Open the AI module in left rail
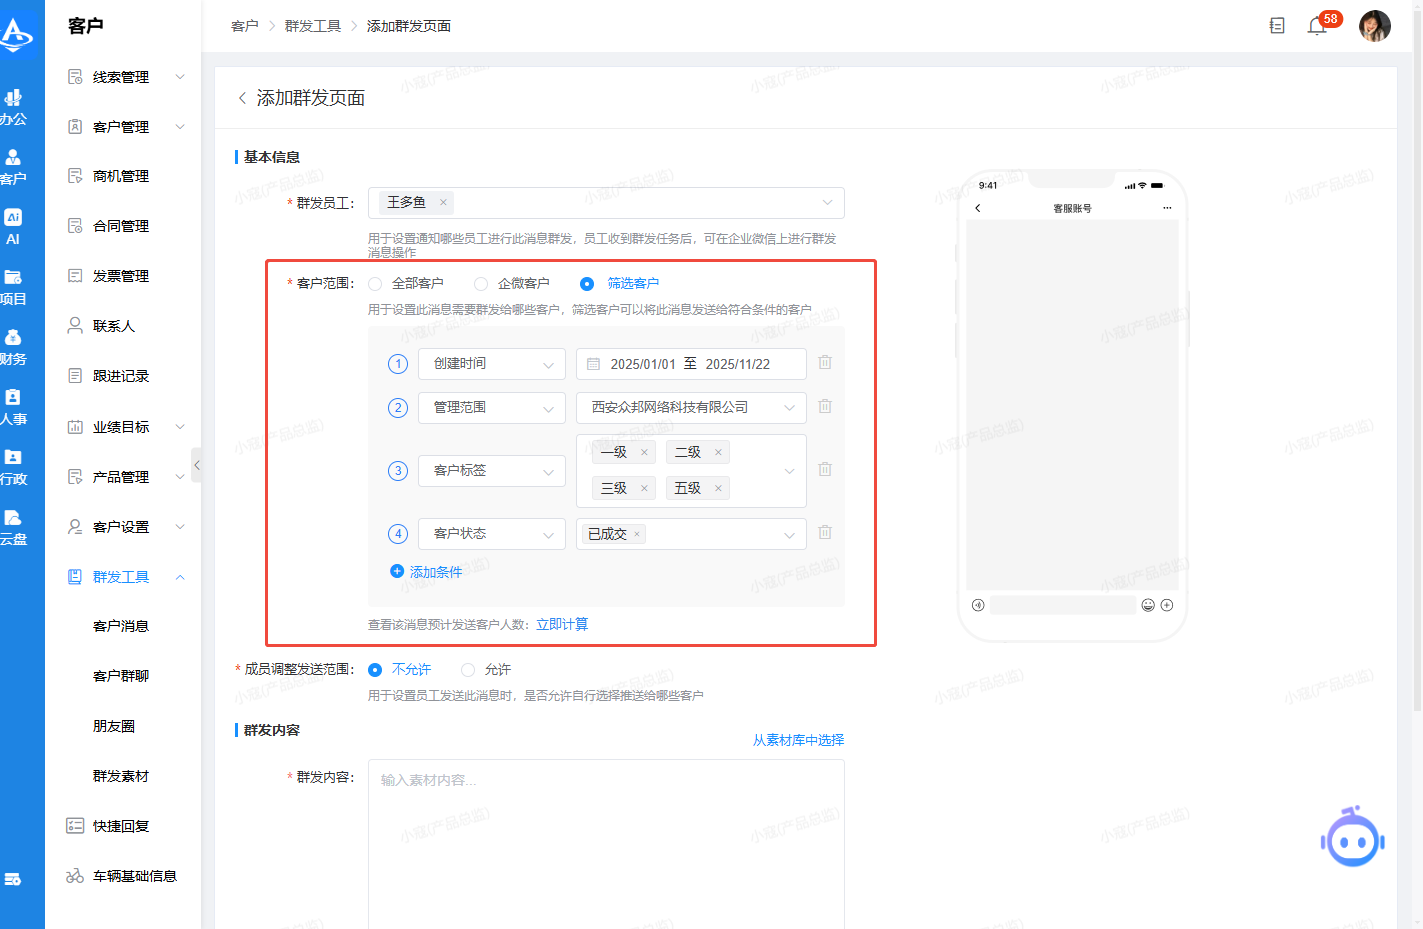This screenshot has height=929, width=1423. click(13, 226)
